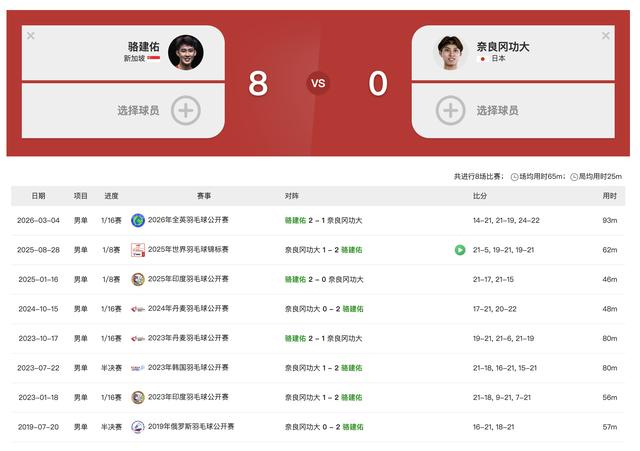Click the 2026 All England Open logo
Screen dimensions: 640x451
pos(138,220)
